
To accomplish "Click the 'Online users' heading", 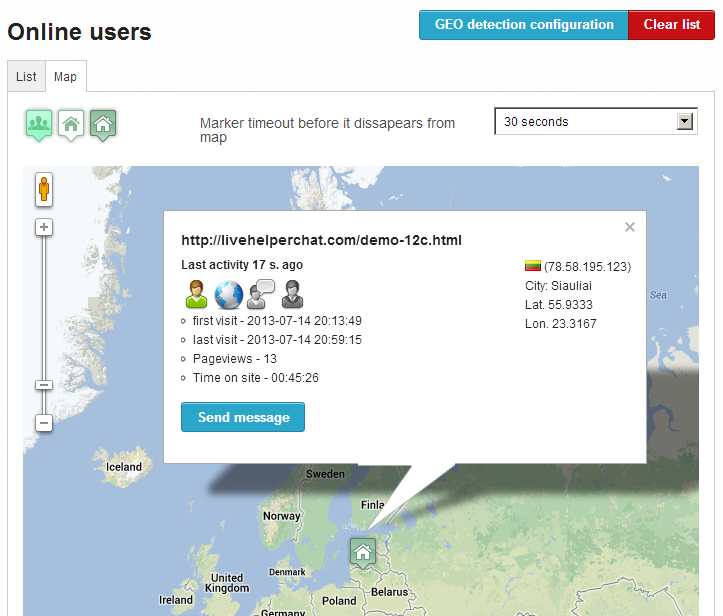I will point(79,32).
